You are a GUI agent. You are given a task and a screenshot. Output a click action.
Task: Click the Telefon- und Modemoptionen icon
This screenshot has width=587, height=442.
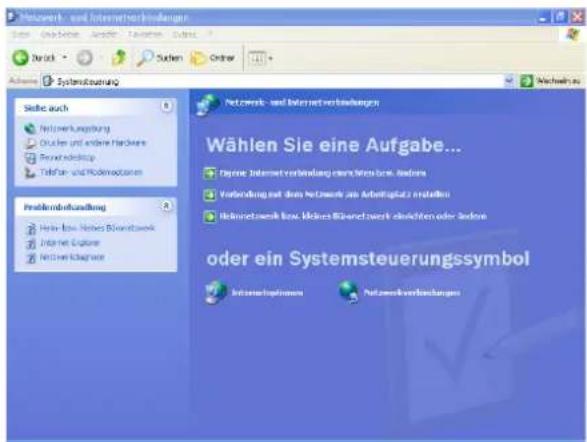[30, 173]
